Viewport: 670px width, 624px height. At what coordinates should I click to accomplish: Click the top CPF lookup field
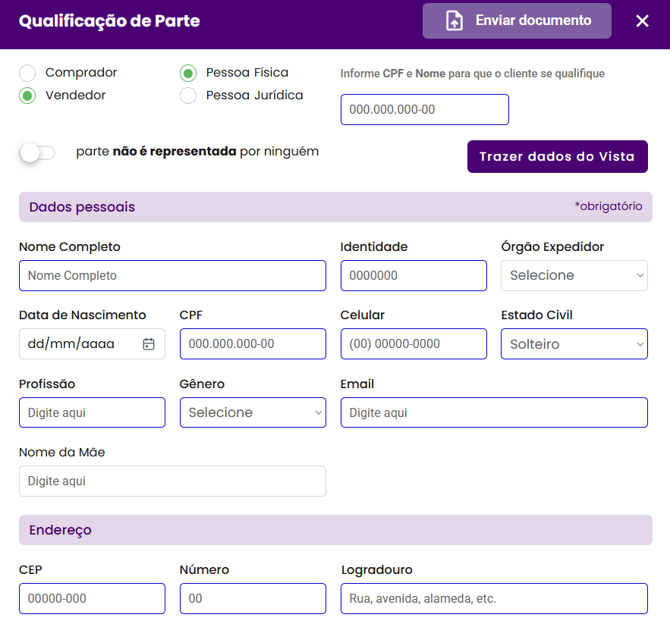pyautogui.click(x=424, y=109)
